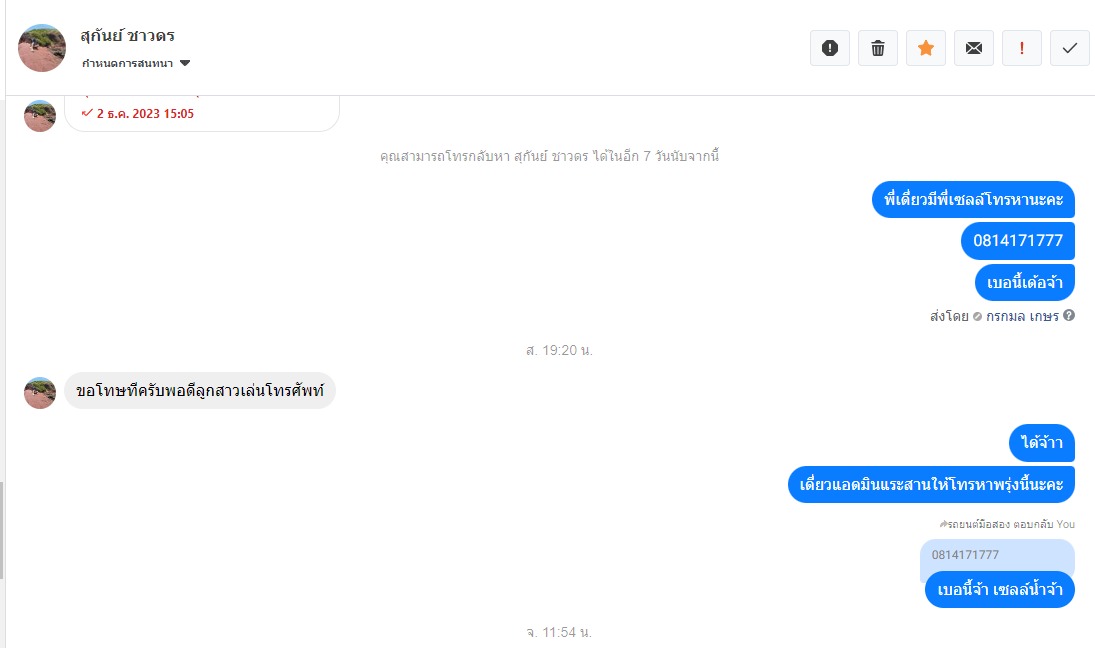Mark as unread with the envelope icon
Screen dimensions: 1095x648
(x=973, y=48)
